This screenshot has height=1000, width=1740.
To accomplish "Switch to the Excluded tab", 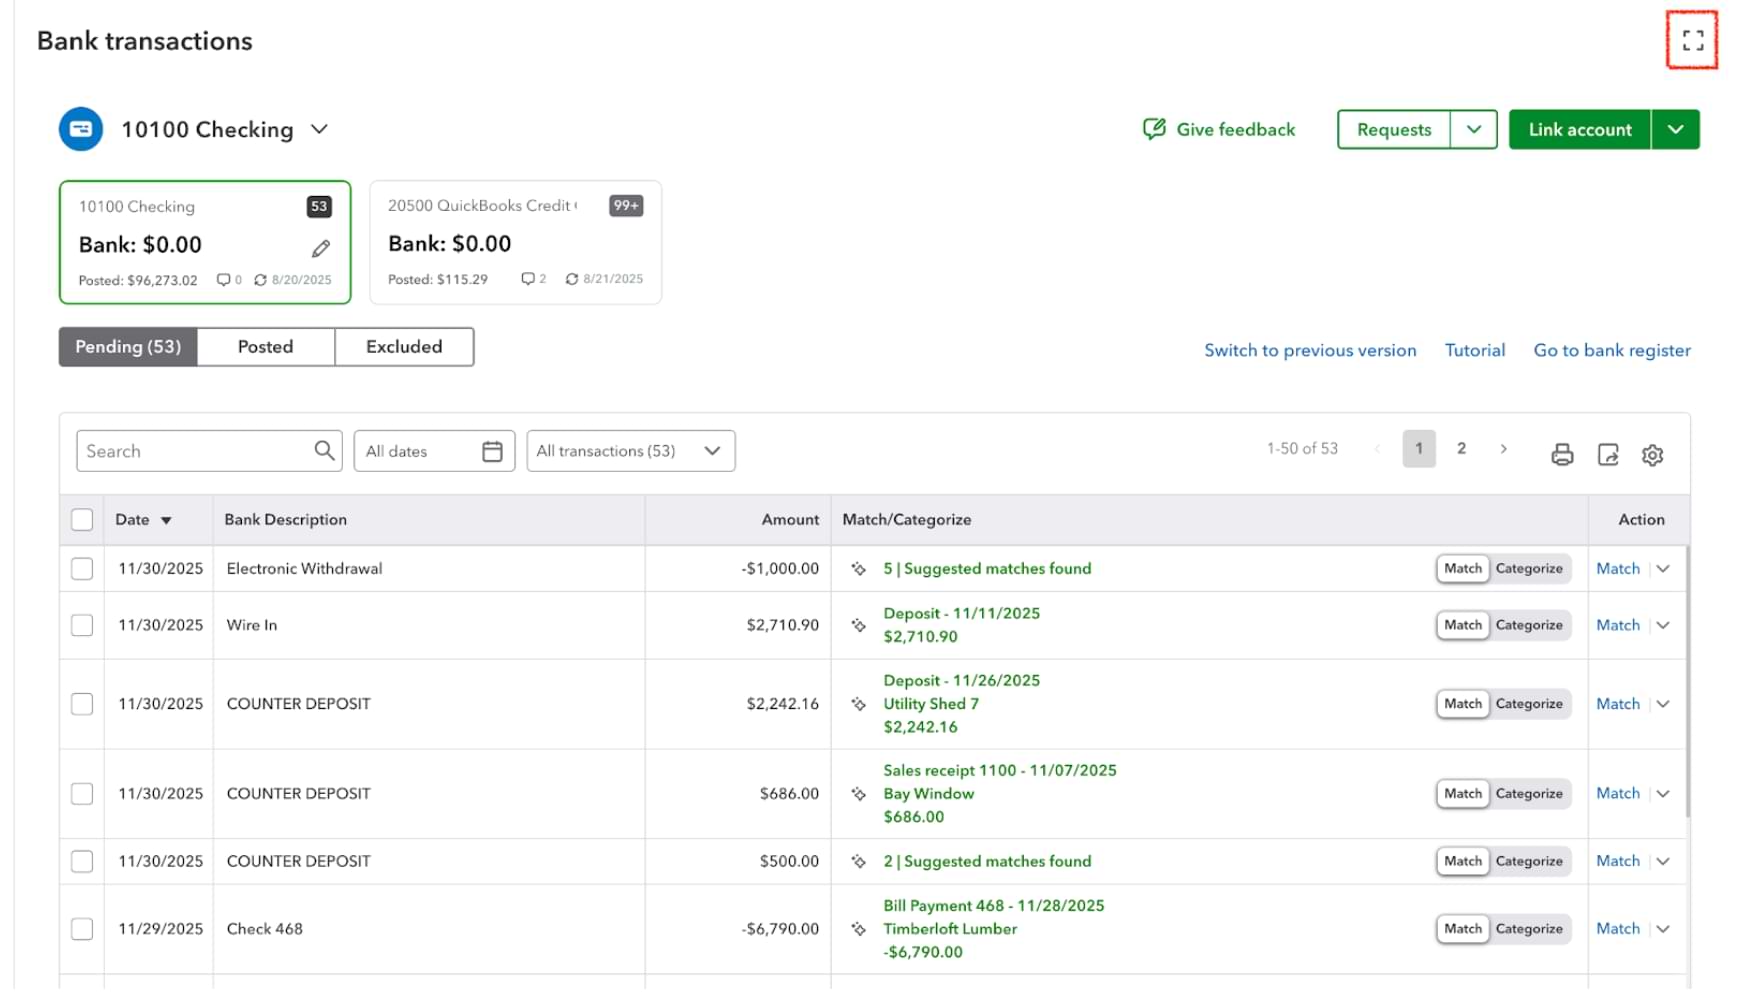I will pos(404,347).
